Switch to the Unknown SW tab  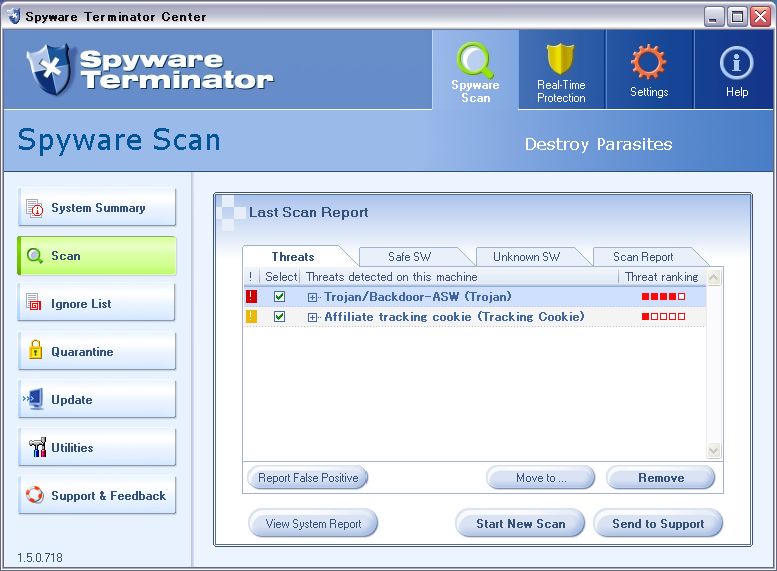click(x=526, y=257)
